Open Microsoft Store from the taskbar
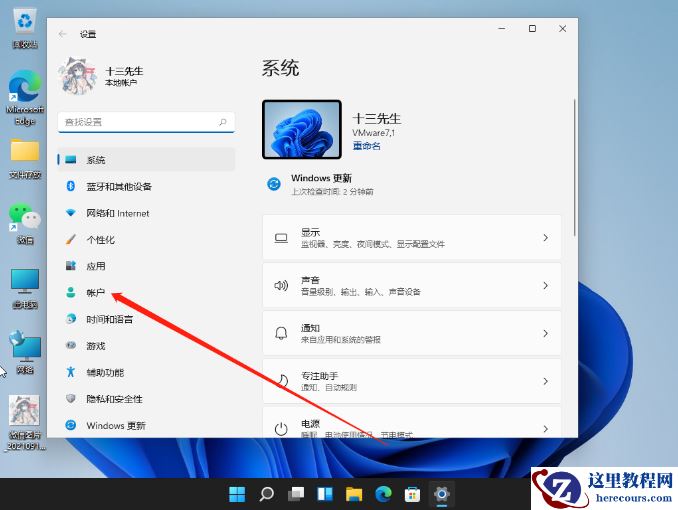The image size is (678, 510). tap(412, 494)
